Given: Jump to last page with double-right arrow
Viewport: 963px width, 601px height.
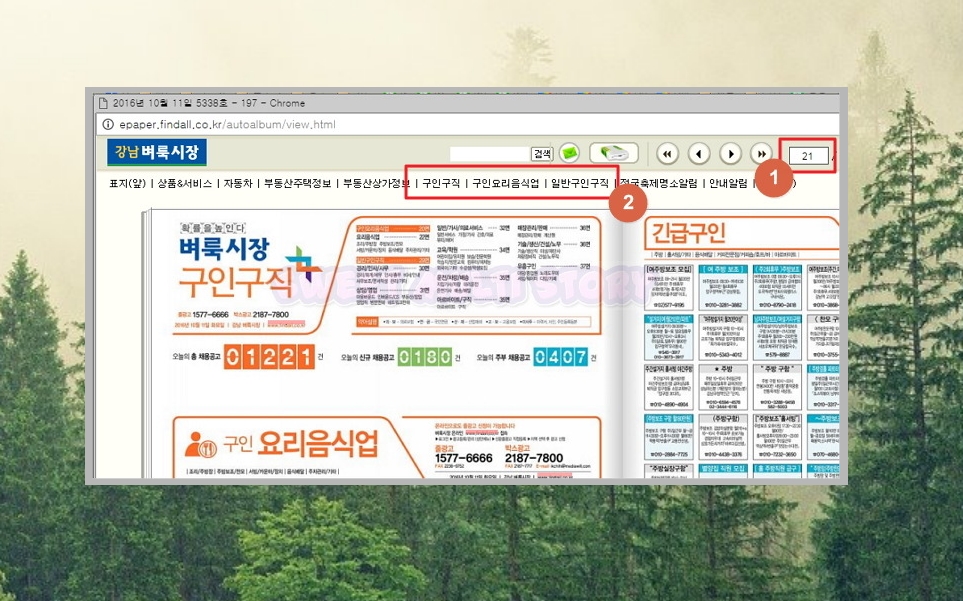Looking at the screenshot, I should click(762, 153).
